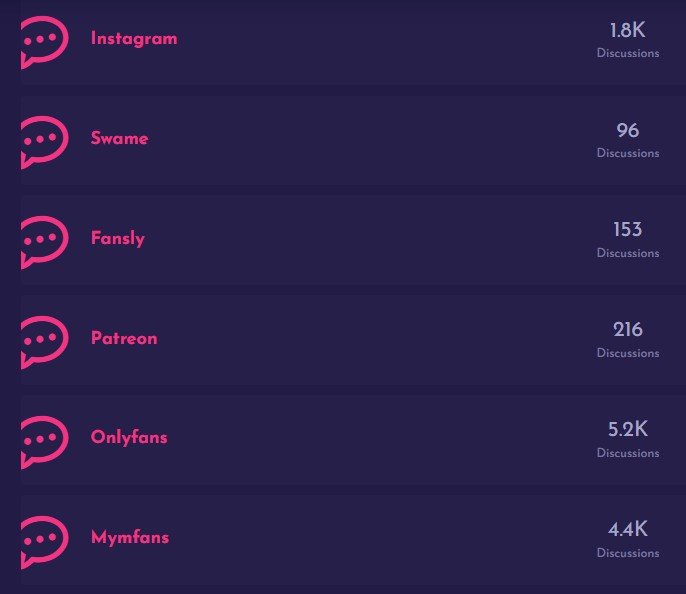Open the Swame category title
The image size is (686, 594).
pos(119,139)
